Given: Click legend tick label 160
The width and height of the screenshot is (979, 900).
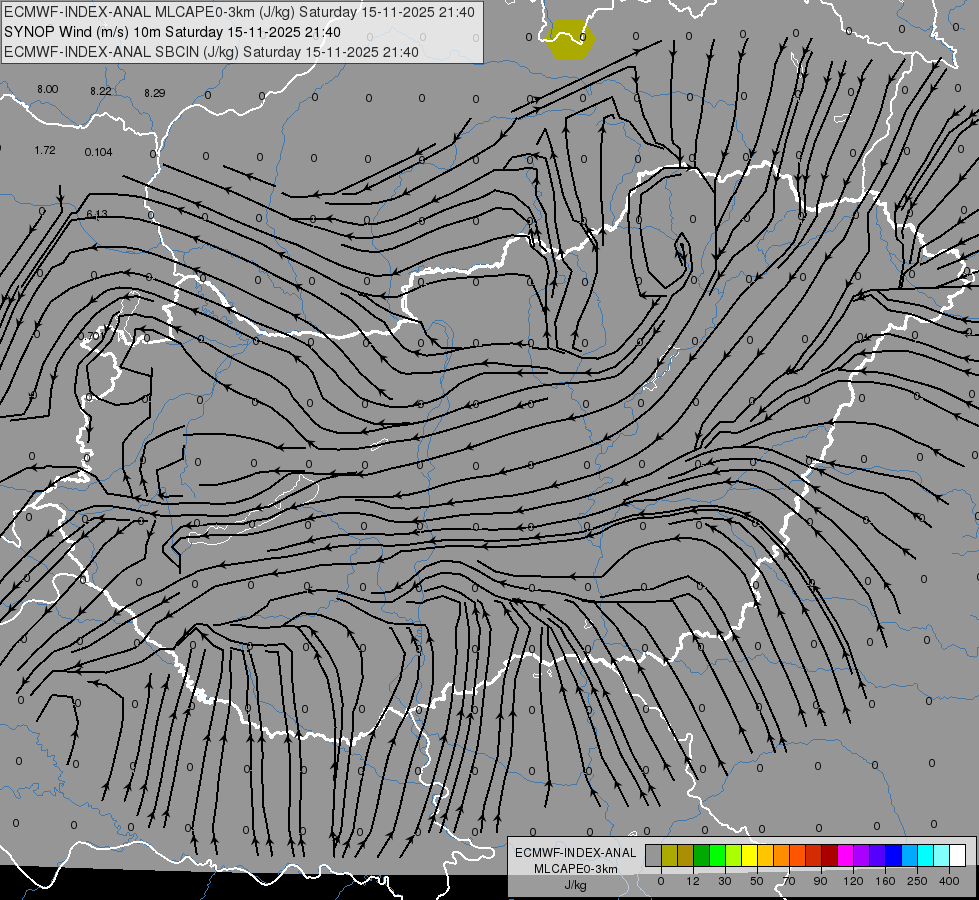Looking at the screenshot, I should point(885,881).
